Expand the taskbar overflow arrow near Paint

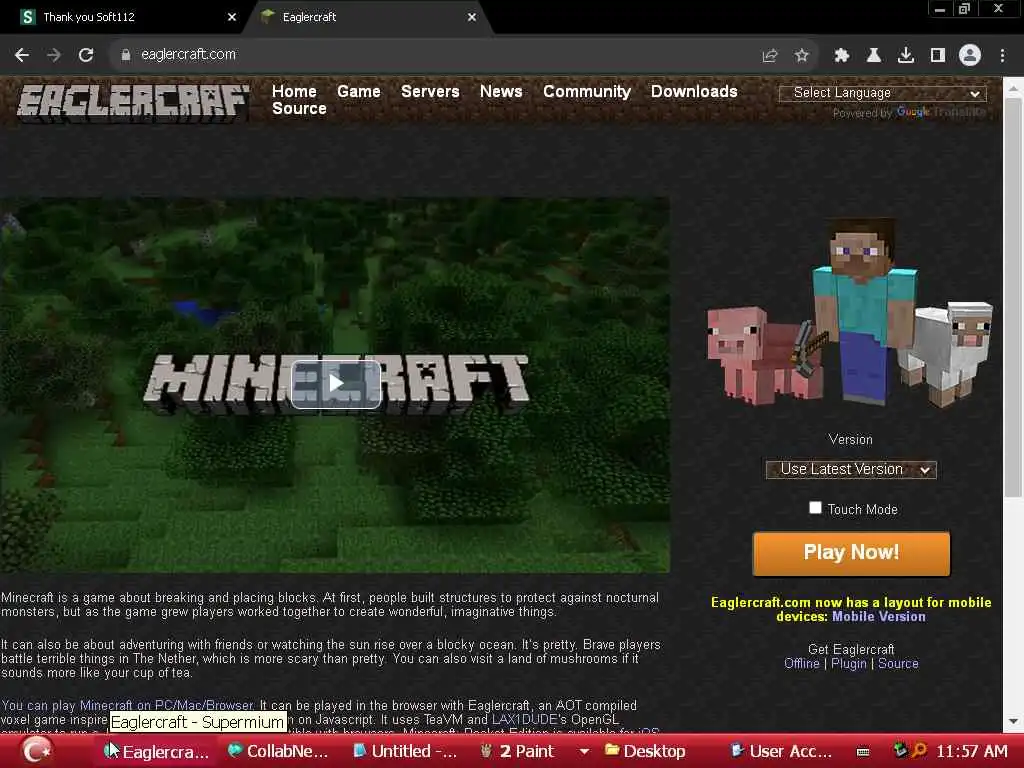[584, 752]
